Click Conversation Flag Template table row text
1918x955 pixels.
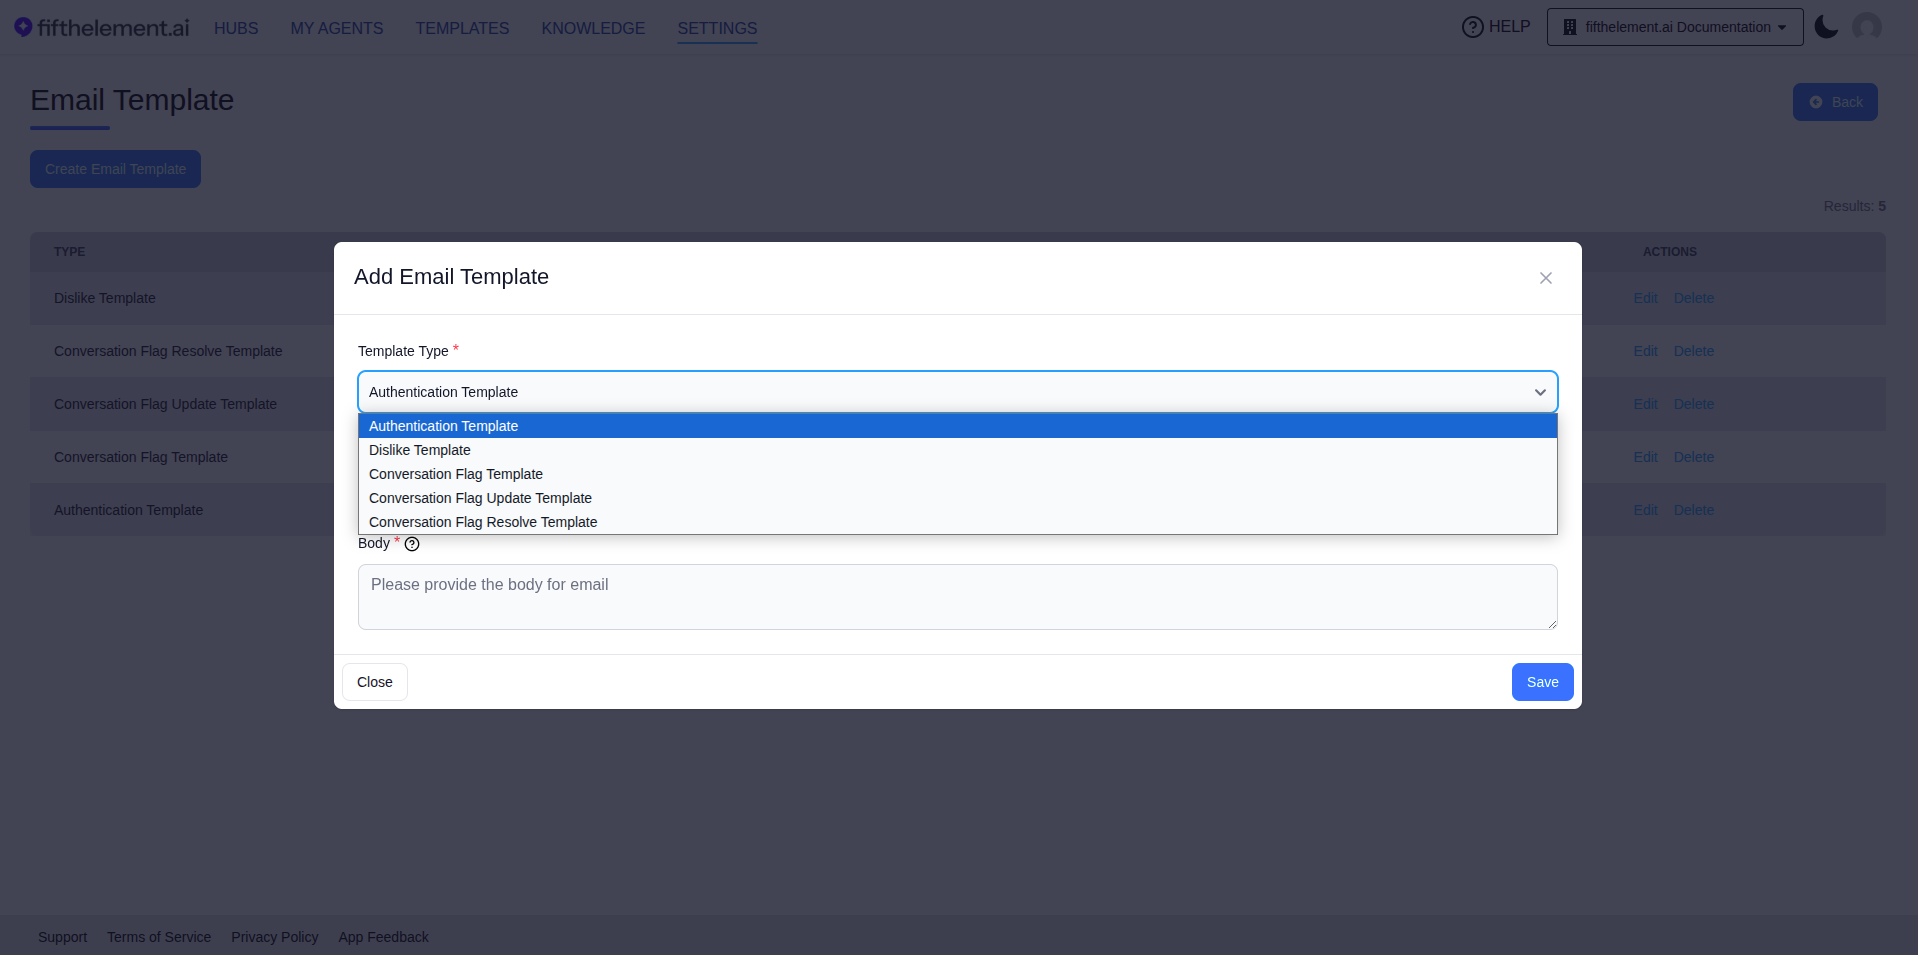pyautogui.click(x=141, y=457)
